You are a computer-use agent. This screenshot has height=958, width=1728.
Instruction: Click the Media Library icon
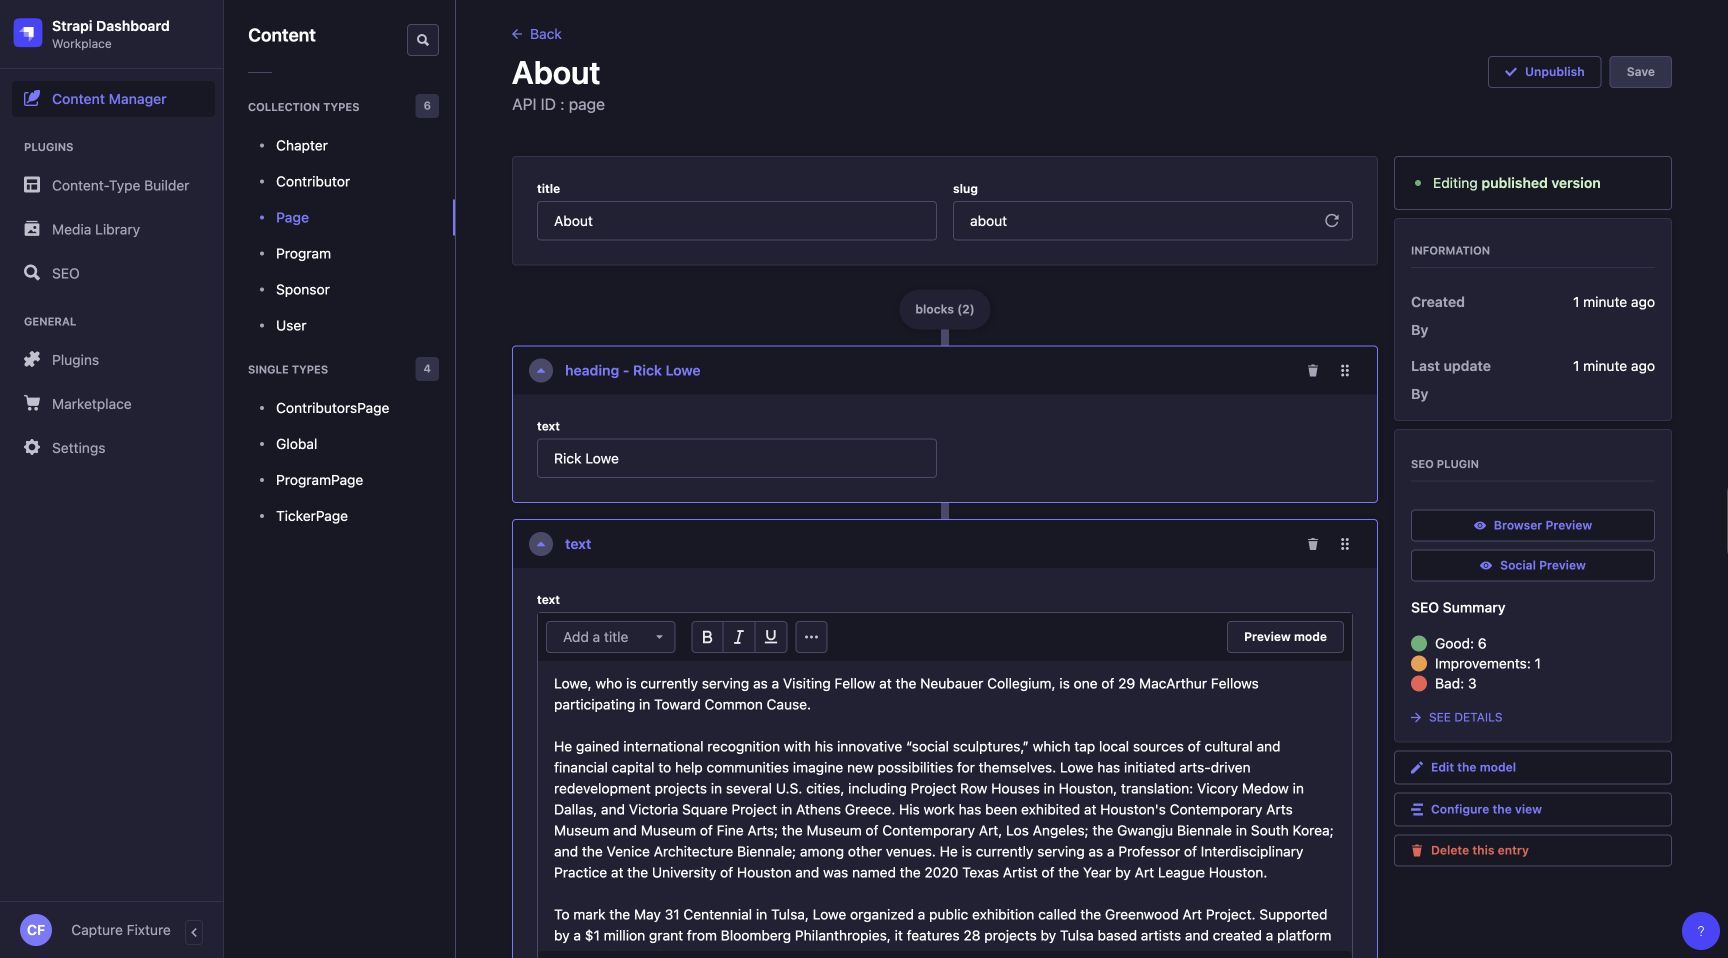(32, 229)
